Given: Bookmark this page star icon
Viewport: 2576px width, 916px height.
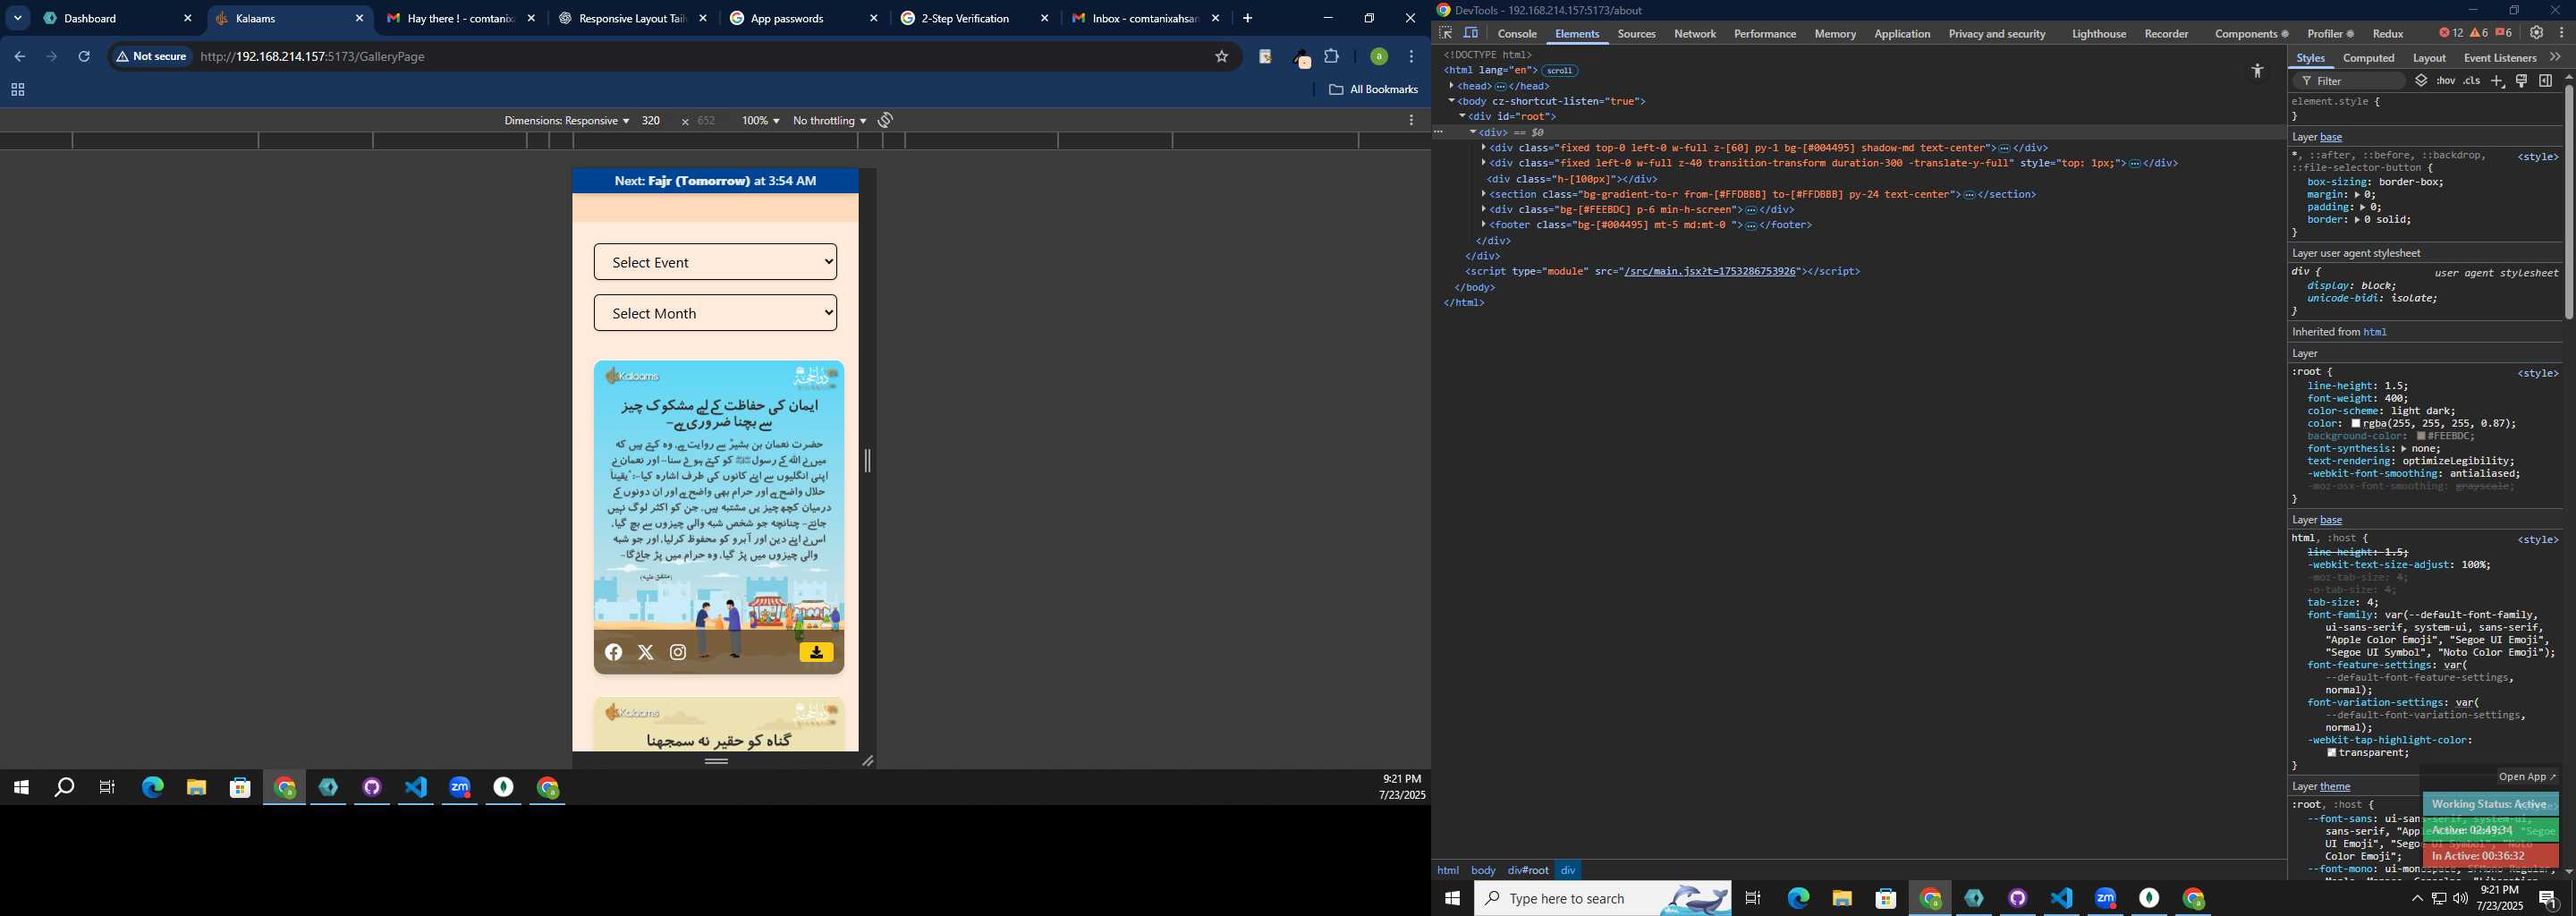Looking at the screenshot, I should pos(1221,57).
